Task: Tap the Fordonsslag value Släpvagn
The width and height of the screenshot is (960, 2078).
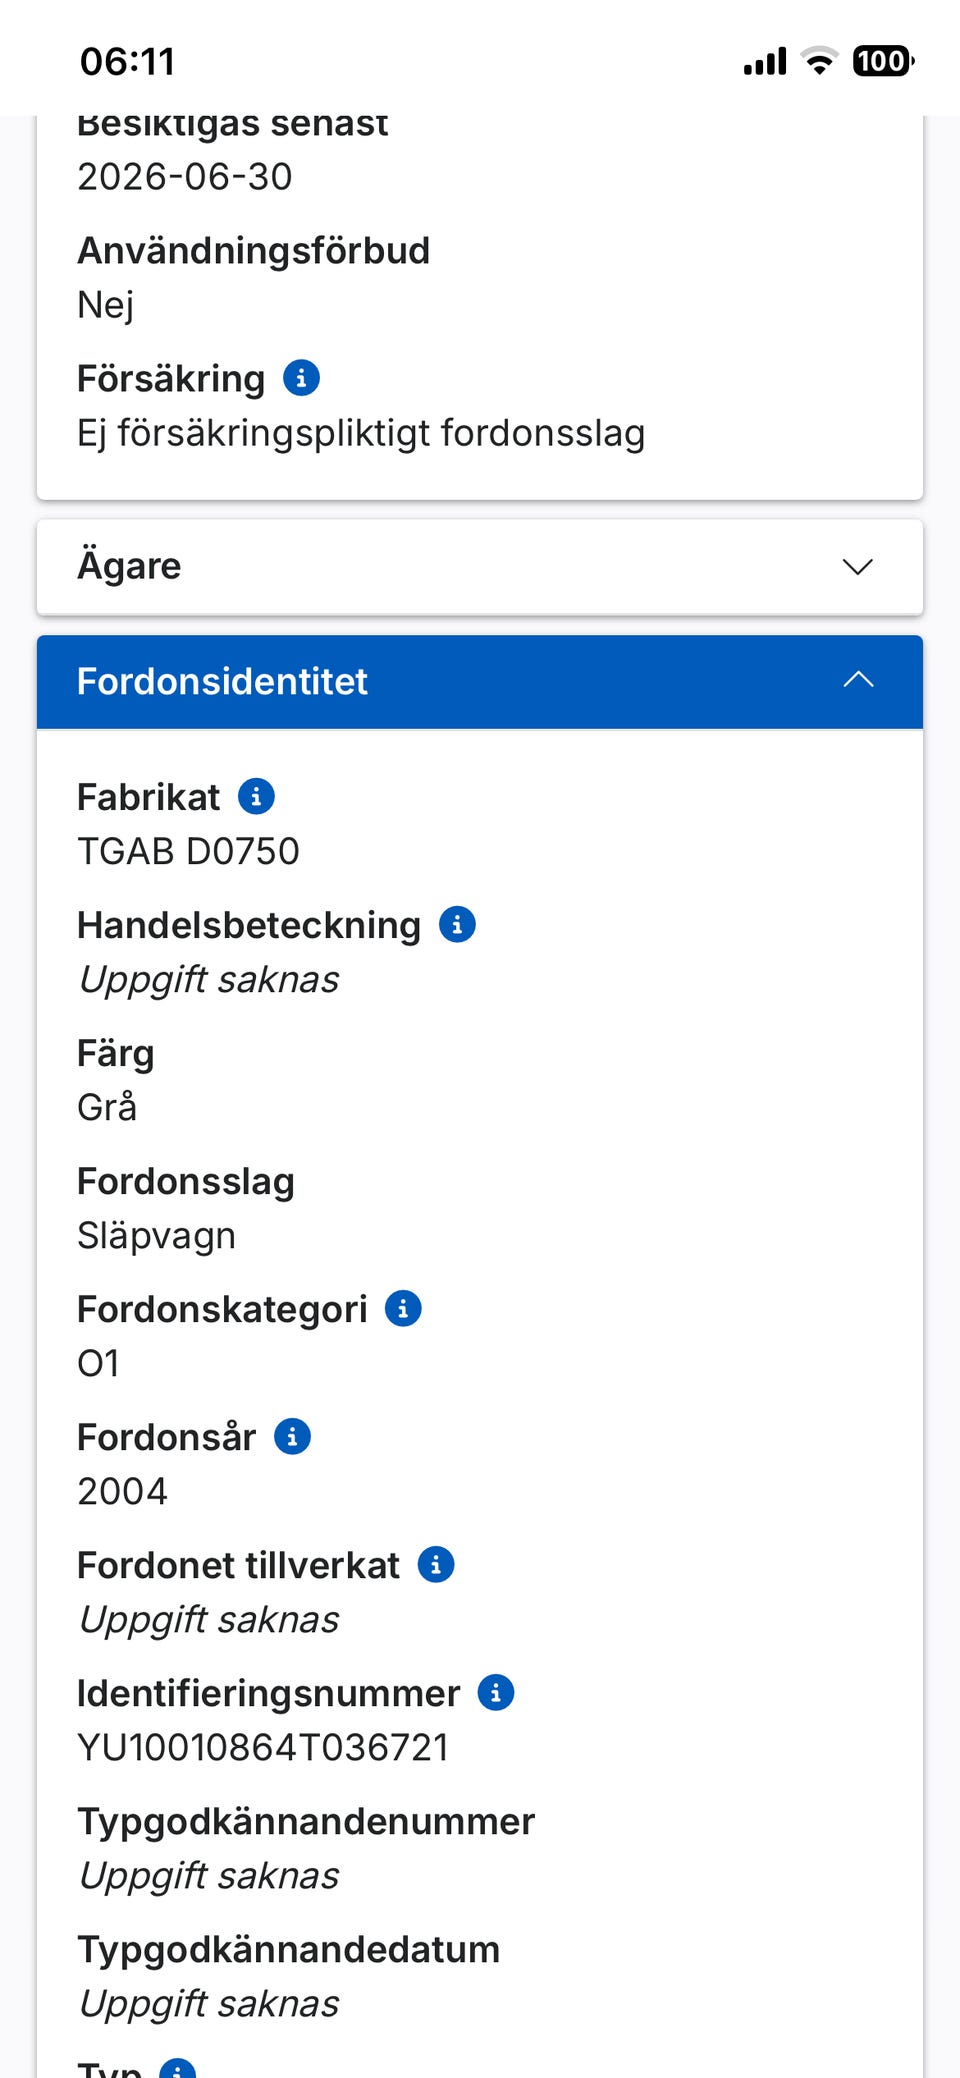Action: [x=156, y=1236]
